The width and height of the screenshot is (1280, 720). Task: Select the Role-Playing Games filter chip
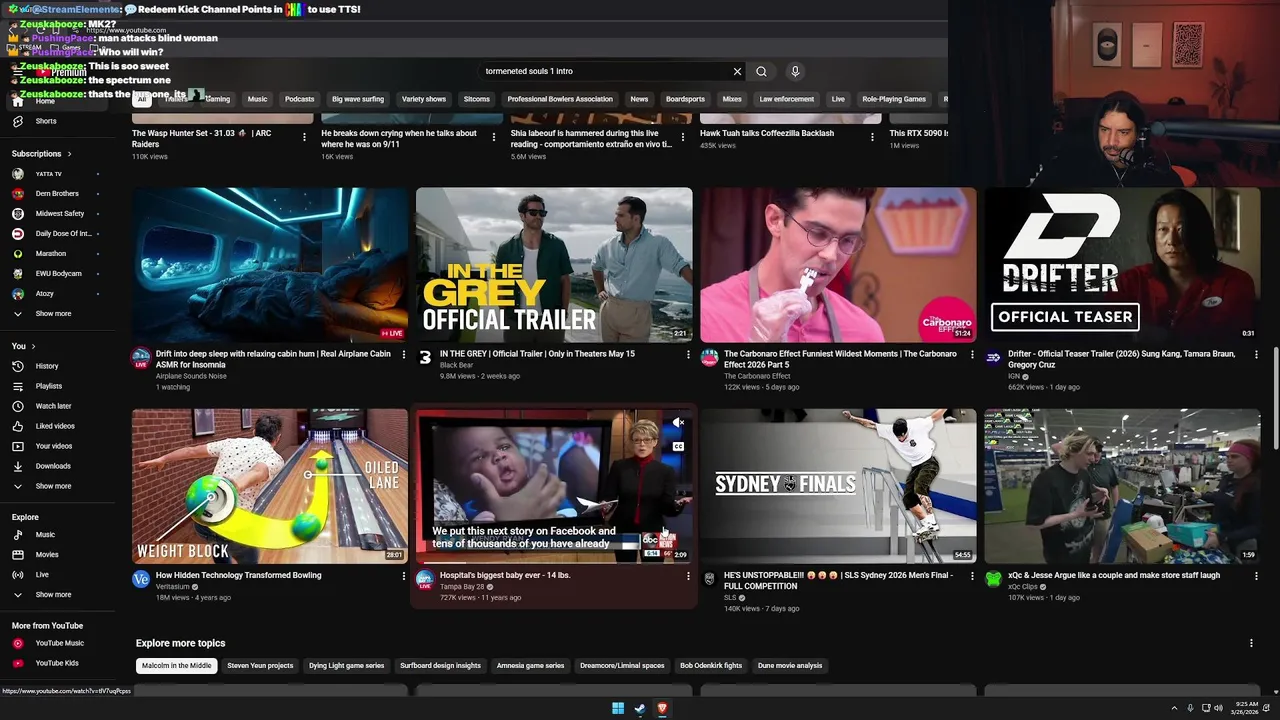[x=894, y=99]
